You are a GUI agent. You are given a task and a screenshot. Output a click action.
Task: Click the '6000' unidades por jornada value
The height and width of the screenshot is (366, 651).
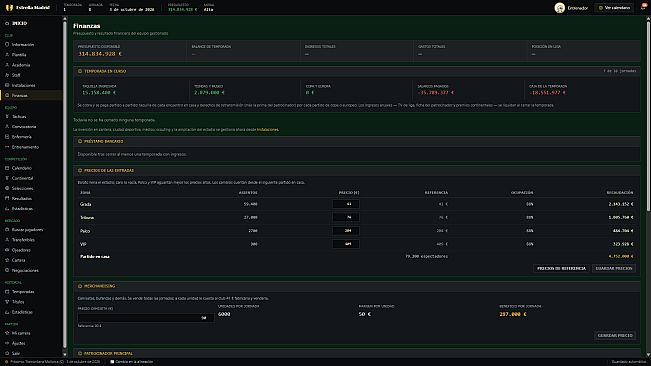224,315
